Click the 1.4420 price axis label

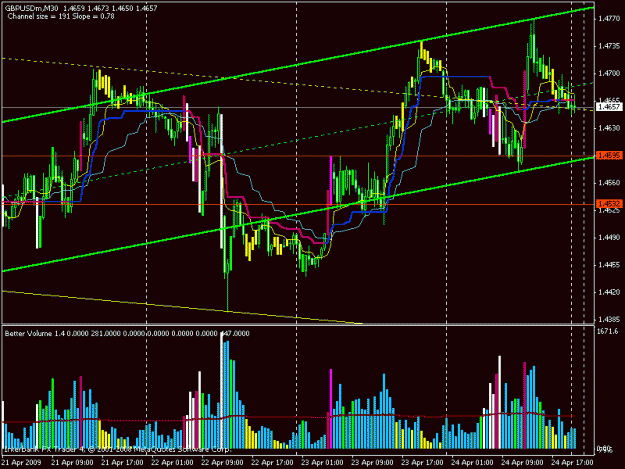tap(609, 292)
